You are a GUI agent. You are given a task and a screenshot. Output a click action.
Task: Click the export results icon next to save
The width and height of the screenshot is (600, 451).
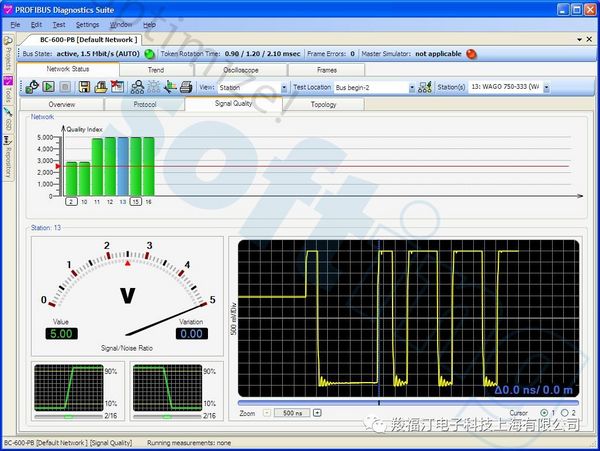point(101,87)
